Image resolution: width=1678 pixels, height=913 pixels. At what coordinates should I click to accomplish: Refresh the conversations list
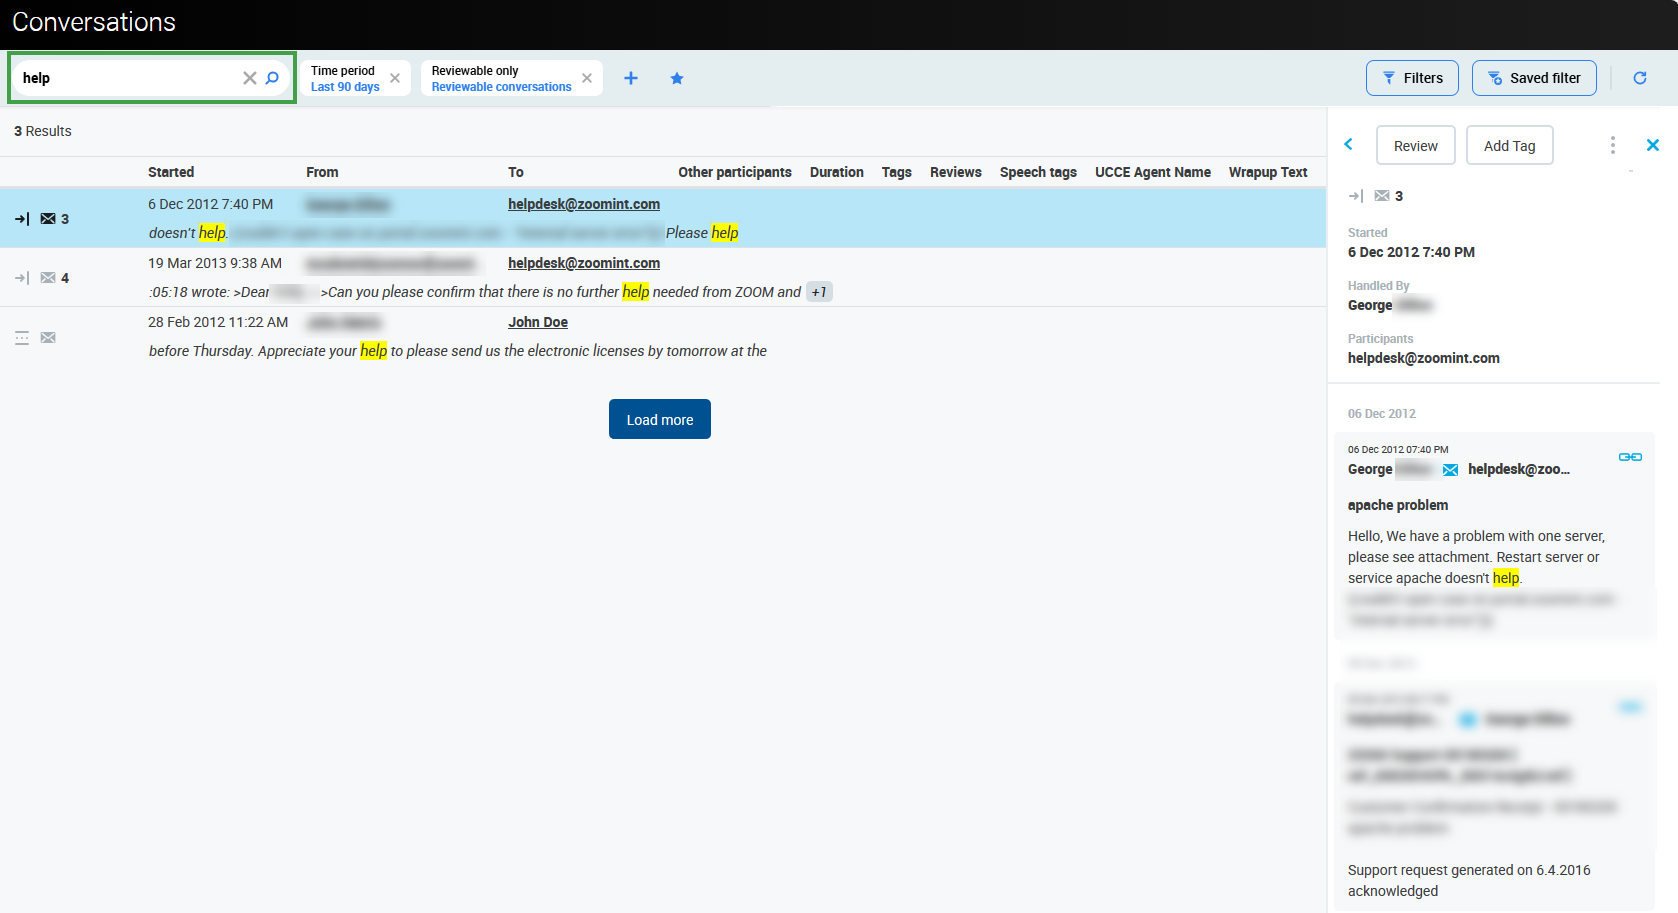tap(1640, 78)
